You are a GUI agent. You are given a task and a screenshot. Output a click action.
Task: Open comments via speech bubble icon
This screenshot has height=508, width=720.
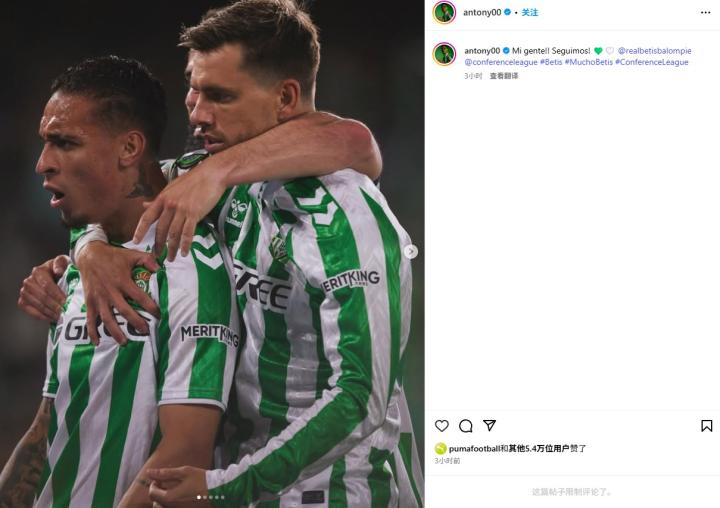pyautogui.click(x=466, y=426)
